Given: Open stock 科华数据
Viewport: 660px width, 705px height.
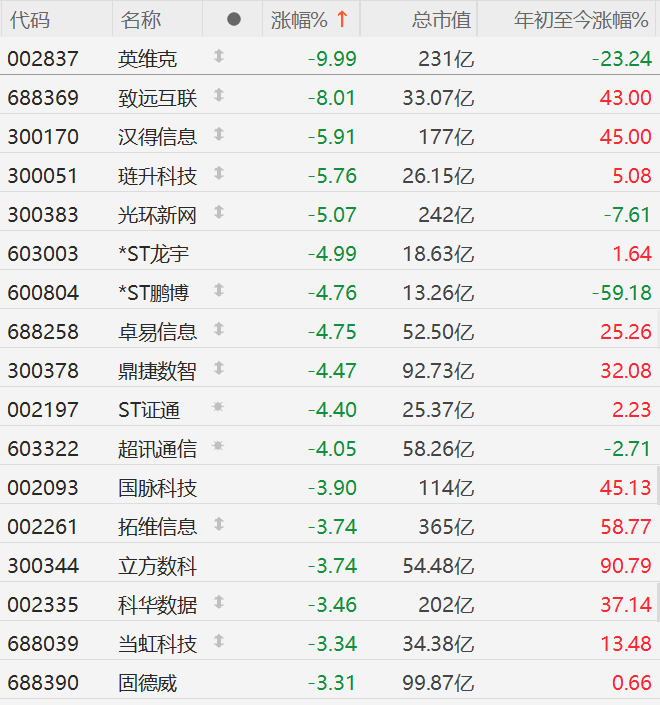Looking at the screenshot, I should 157,605.
